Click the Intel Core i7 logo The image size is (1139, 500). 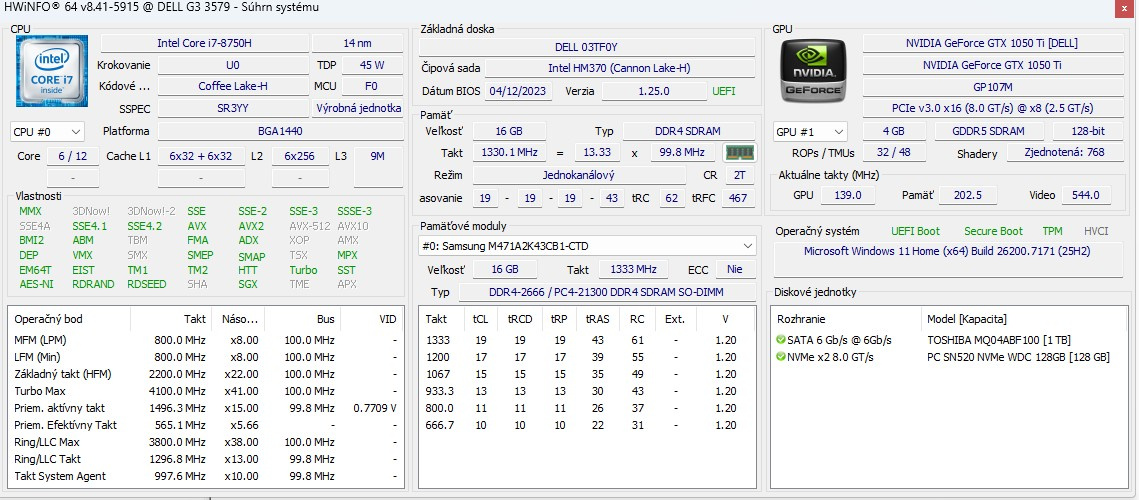pyautogui.click(x=50, y=71)
